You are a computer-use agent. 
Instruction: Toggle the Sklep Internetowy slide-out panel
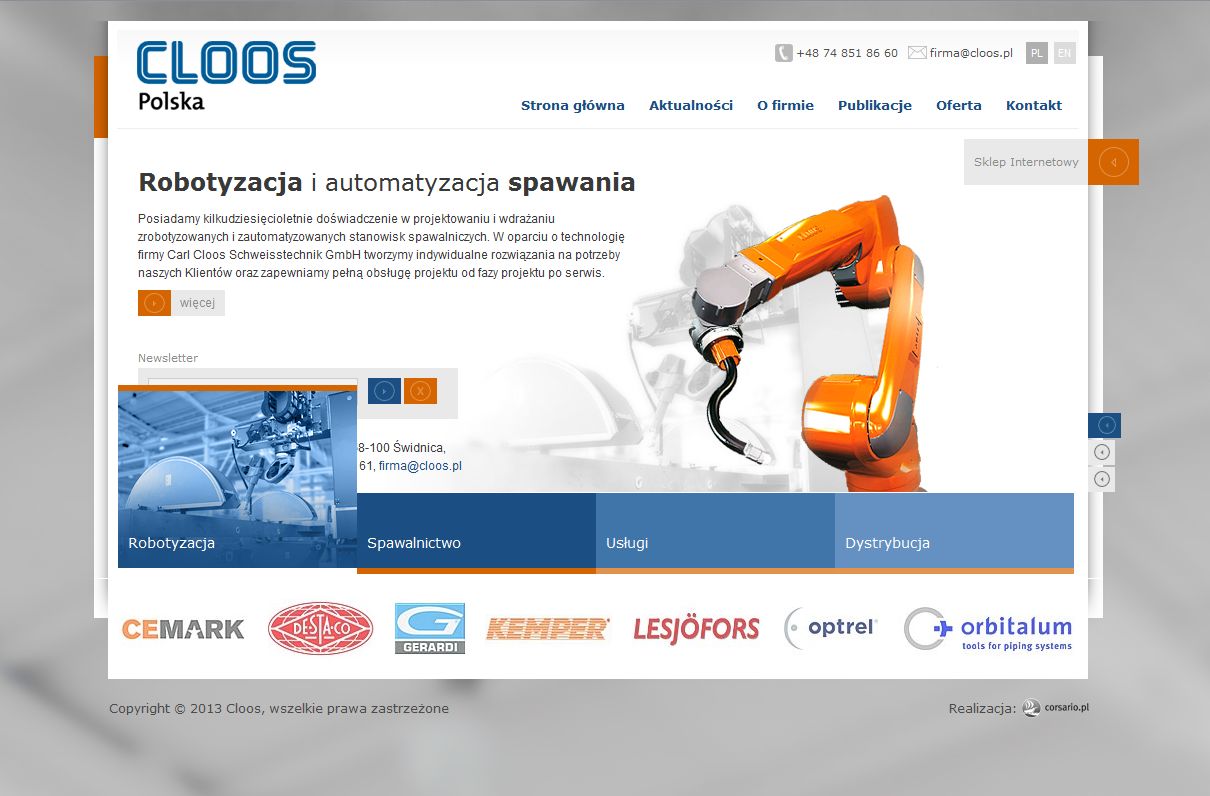[x=1114, y=161]
